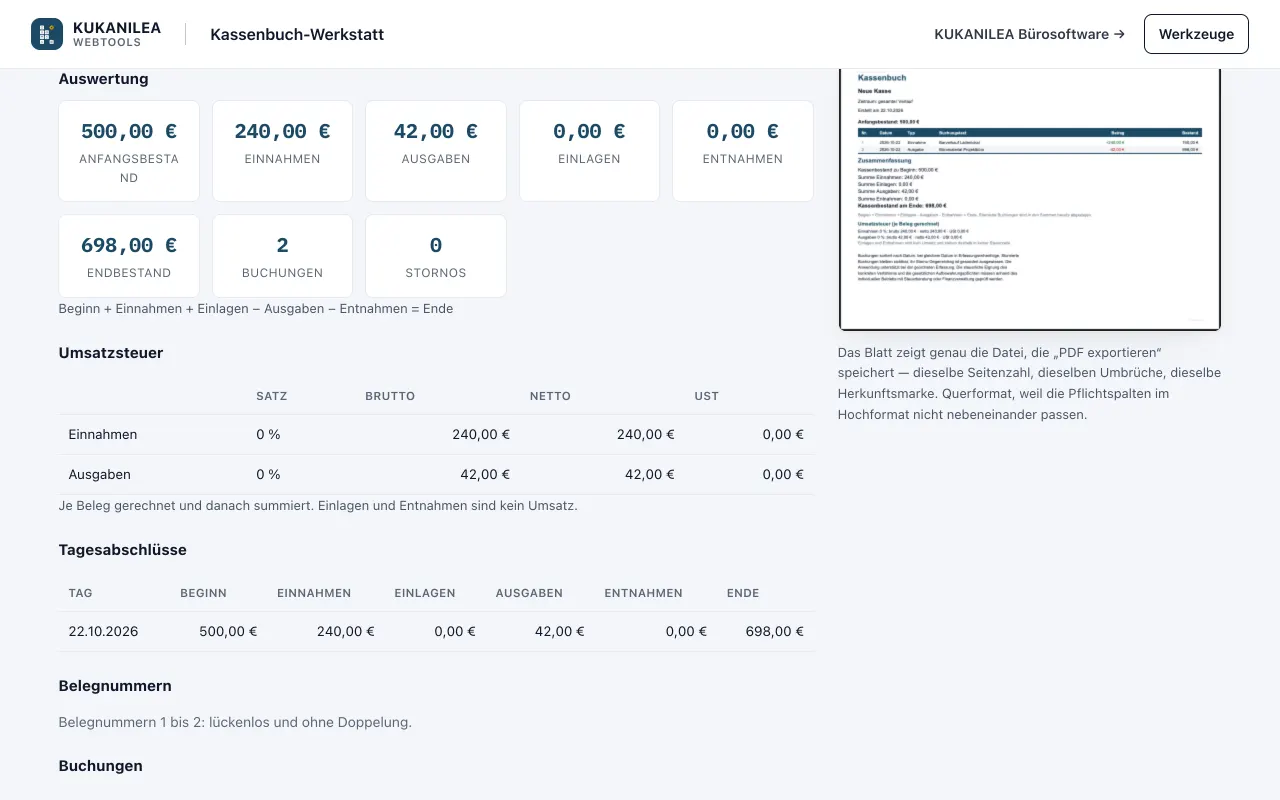The height and width of the screenshot is (800, 1280).
Task: Select the Kassenbuch PDF preview thumbnail
Action: point(1030,199)
